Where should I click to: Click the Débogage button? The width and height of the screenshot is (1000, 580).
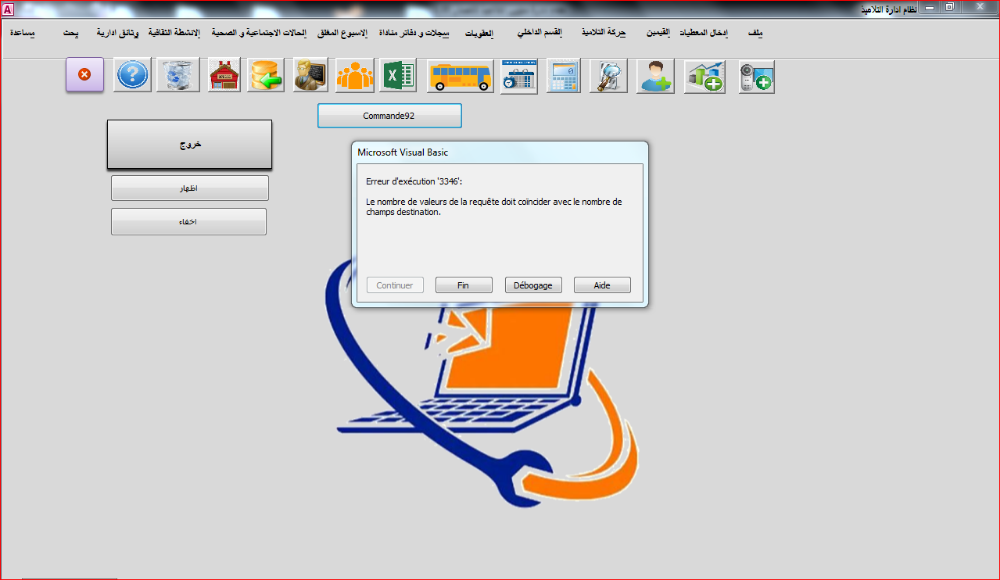(x=533, y=285)
